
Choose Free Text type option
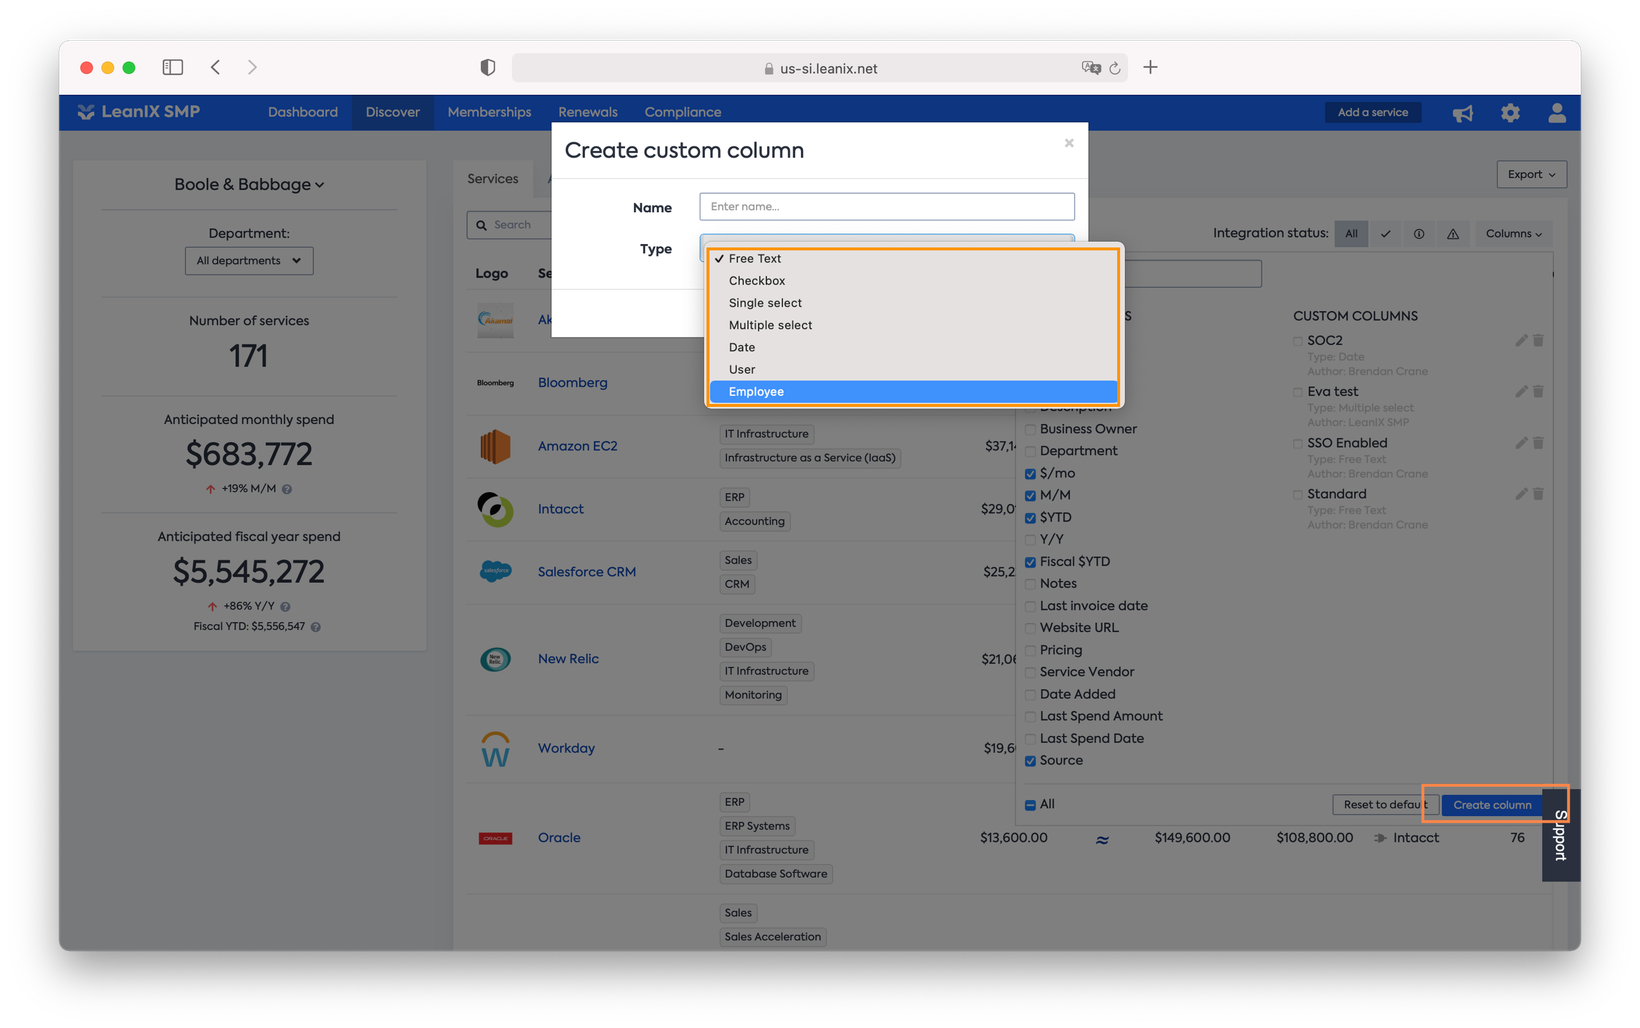tap(913, 259)
